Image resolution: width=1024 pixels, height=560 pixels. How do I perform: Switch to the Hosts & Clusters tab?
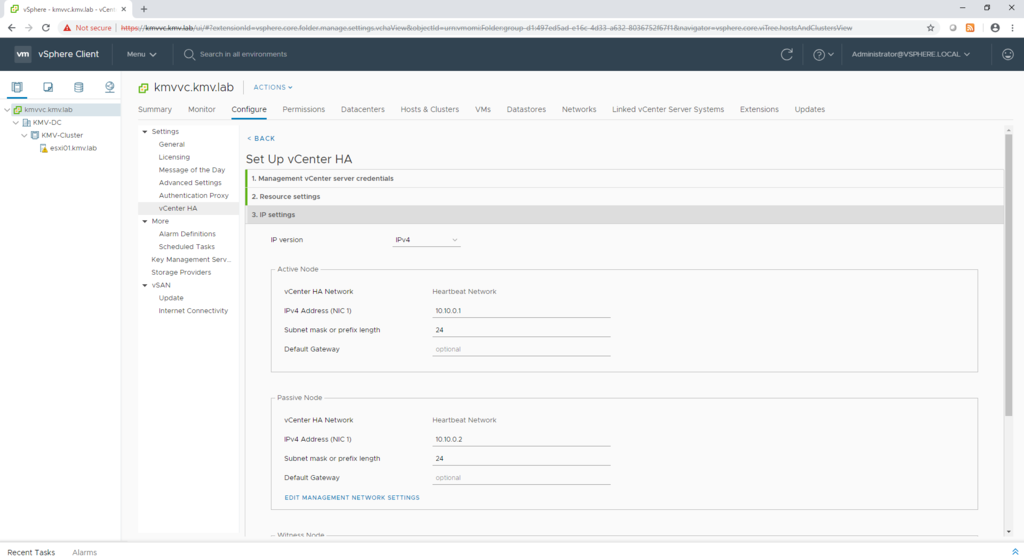tap(430, 110)
